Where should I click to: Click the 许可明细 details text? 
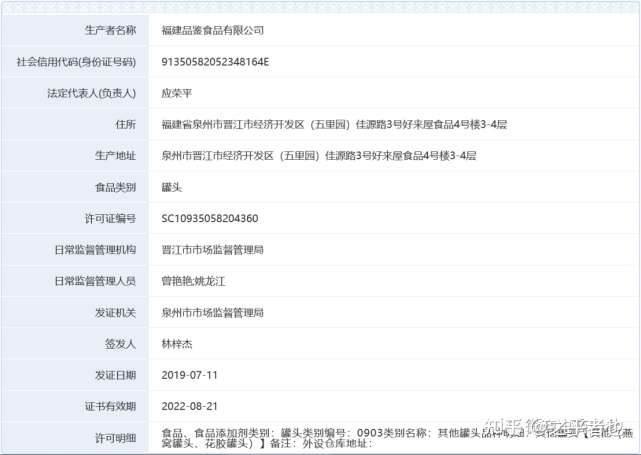397,438
